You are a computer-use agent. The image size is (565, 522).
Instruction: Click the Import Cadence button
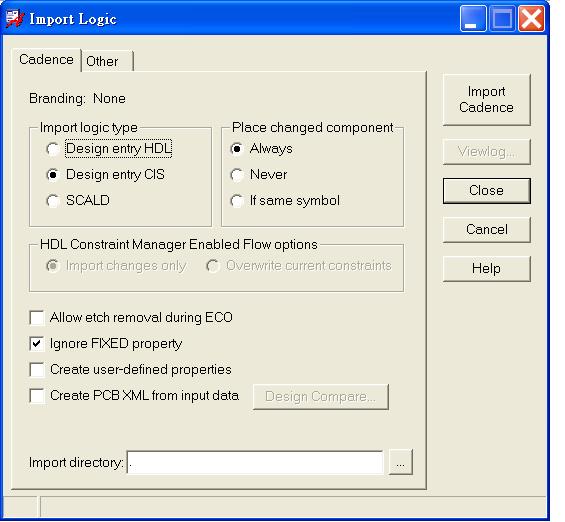[x=486, y=100]
